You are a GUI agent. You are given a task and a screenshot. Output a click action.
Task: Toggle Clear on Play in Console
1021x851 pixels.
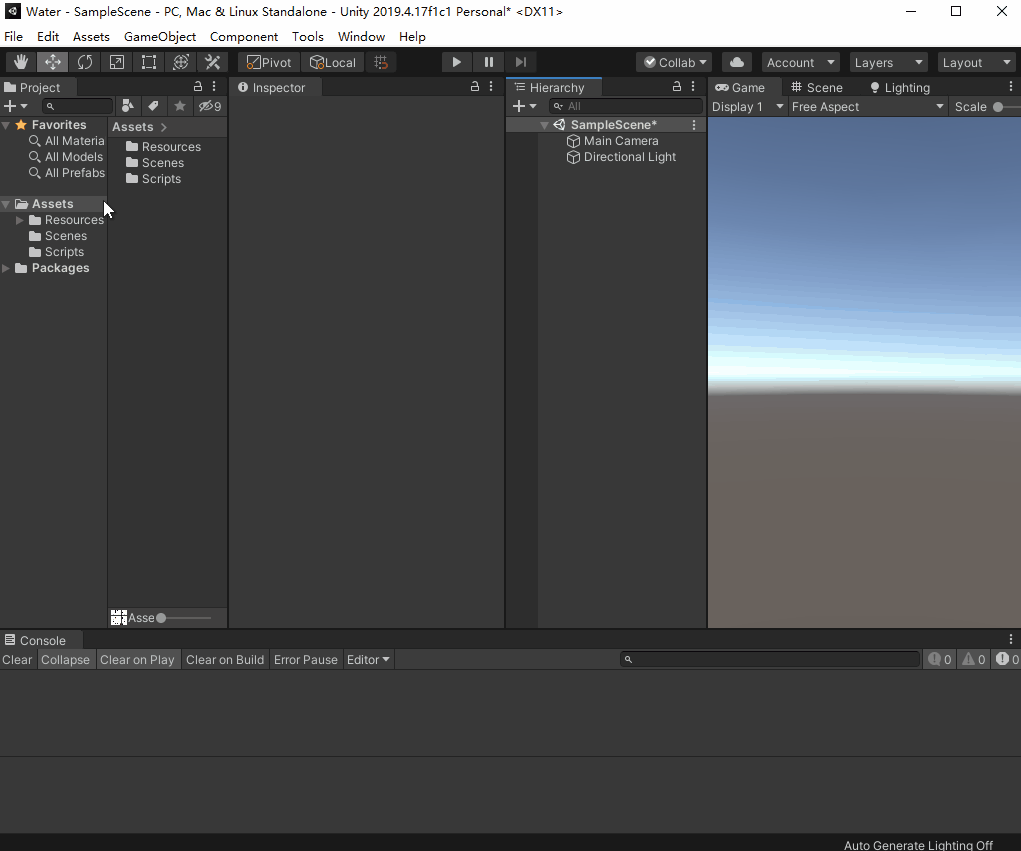point(137,660)
